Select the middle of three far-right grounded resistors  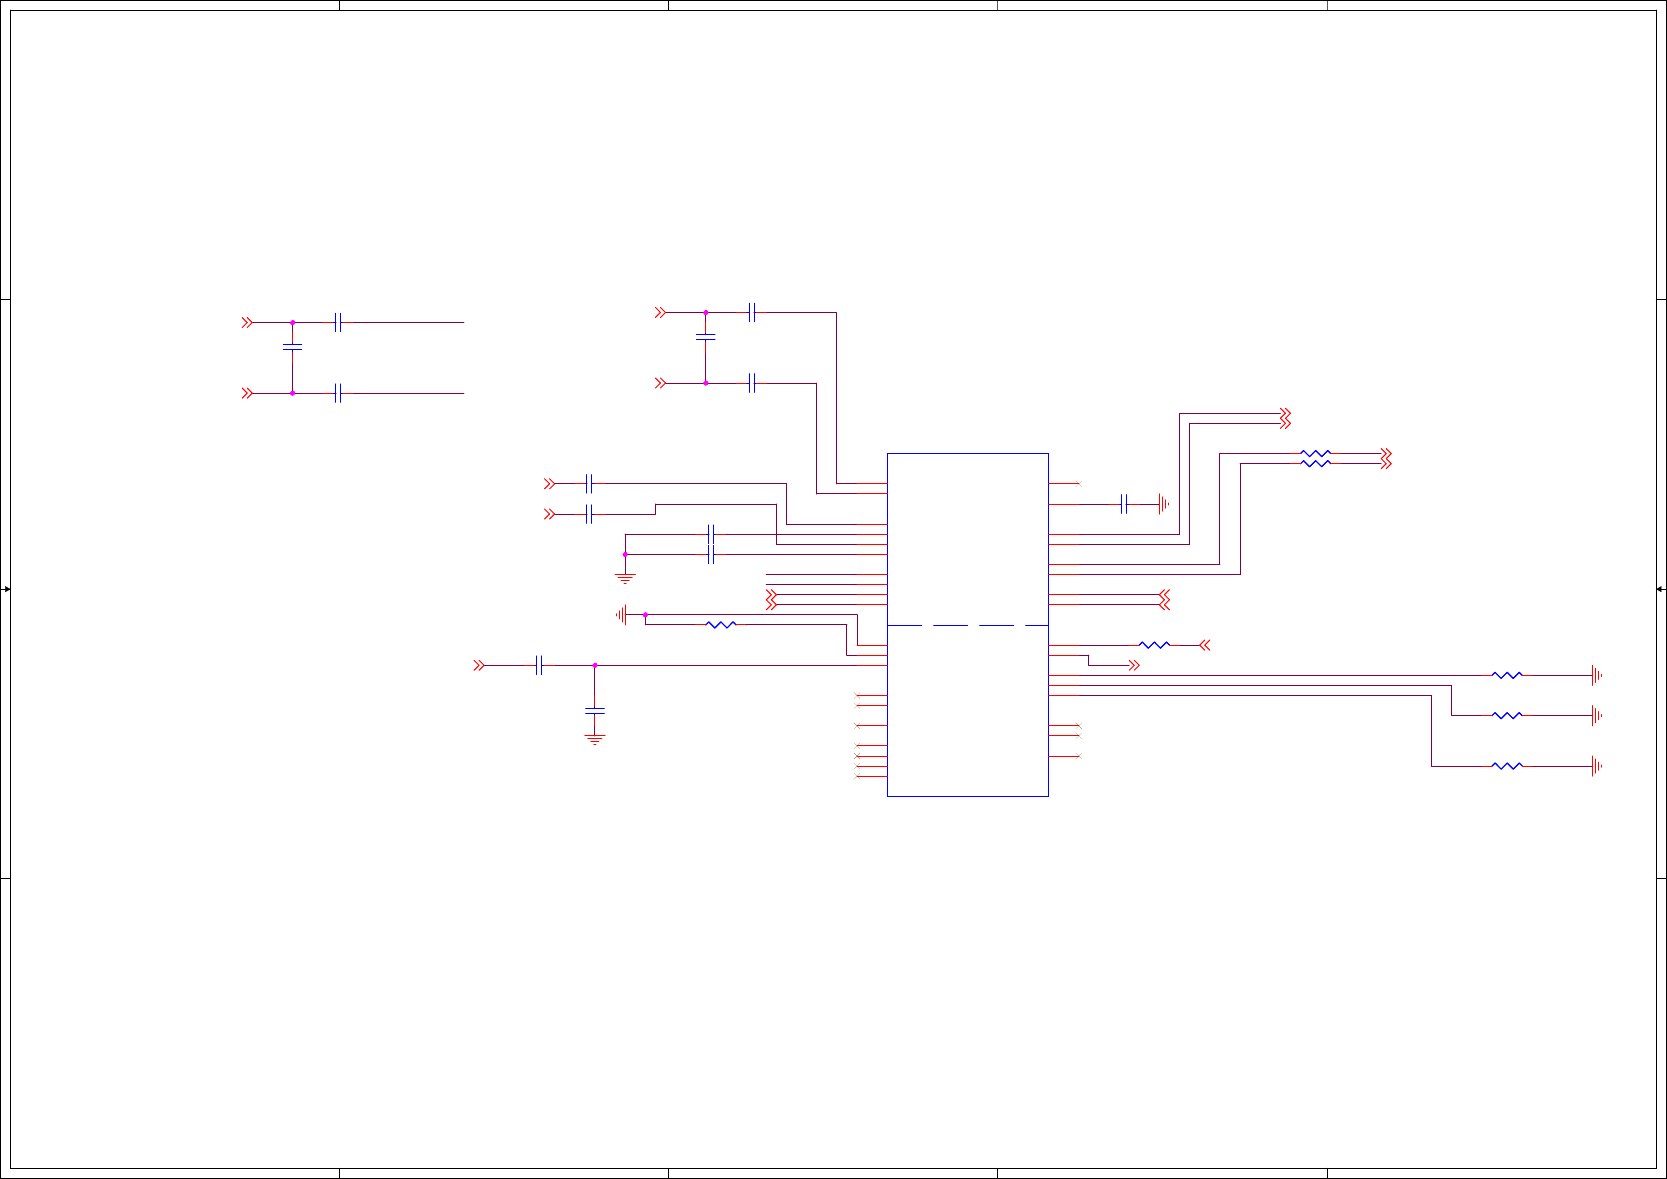click(x=1507, y=716)
